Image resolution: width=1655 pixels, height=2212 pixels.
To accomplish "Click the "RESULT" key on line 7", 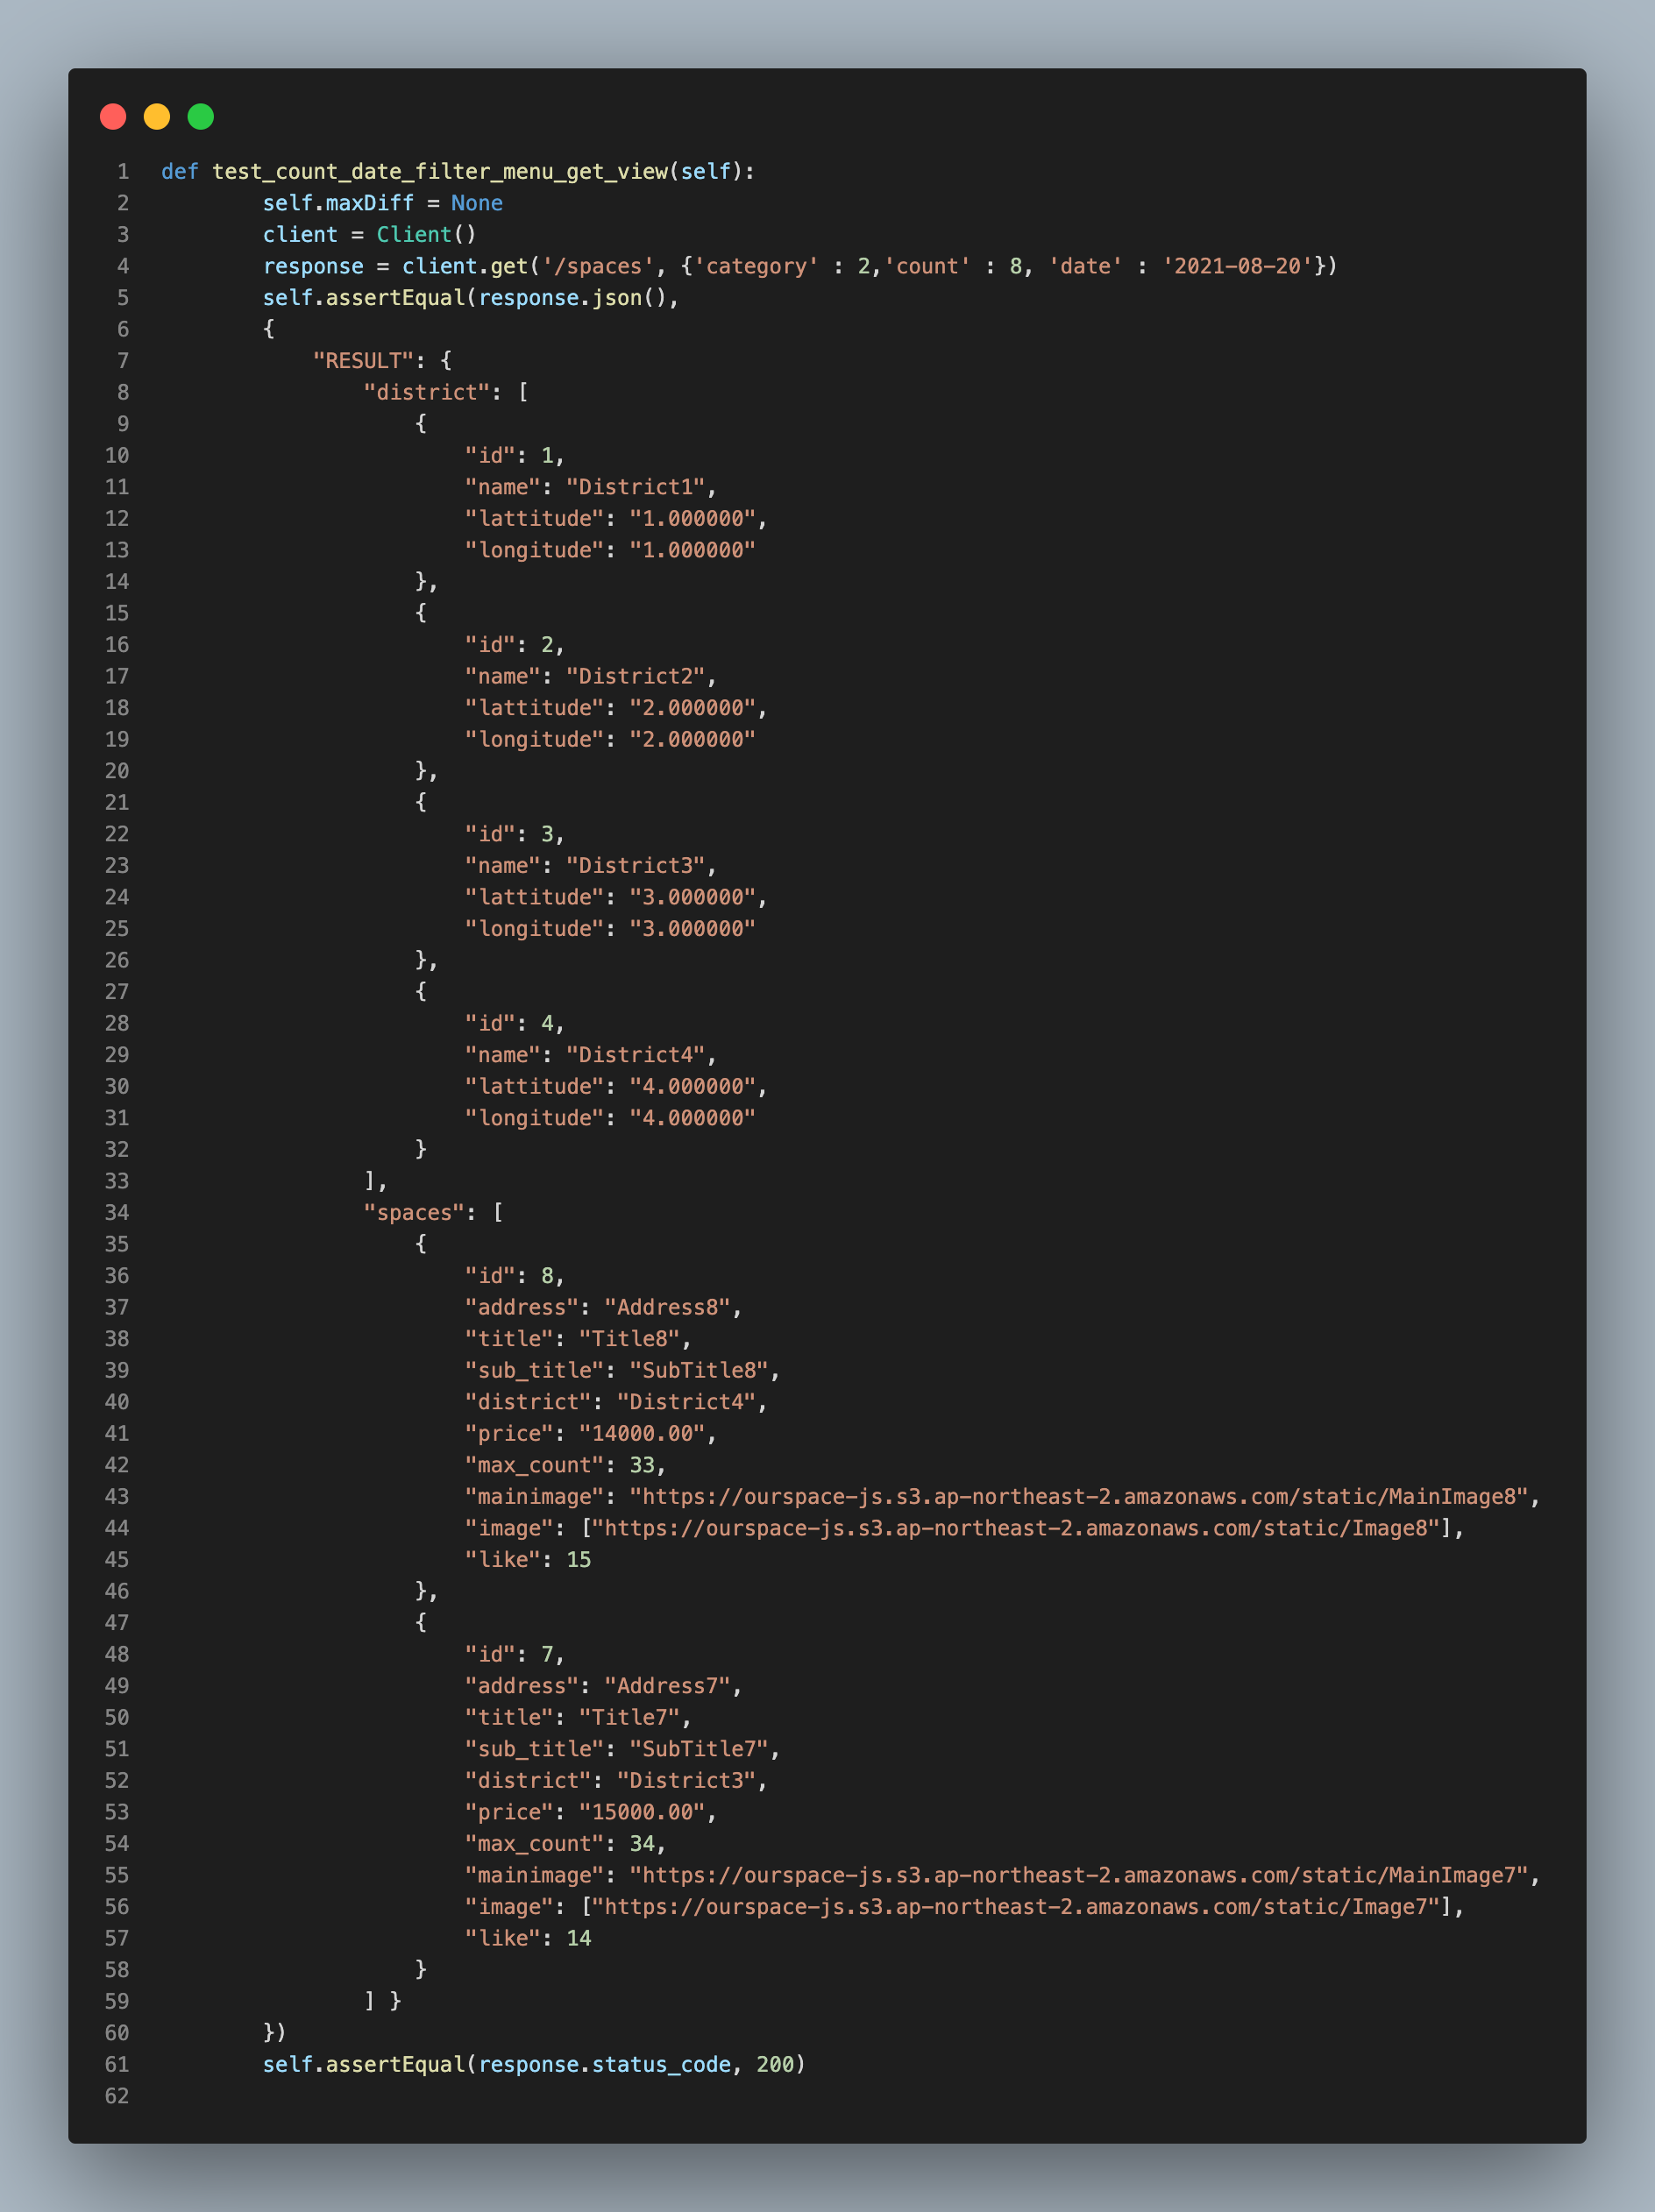I will pos(364,361).
